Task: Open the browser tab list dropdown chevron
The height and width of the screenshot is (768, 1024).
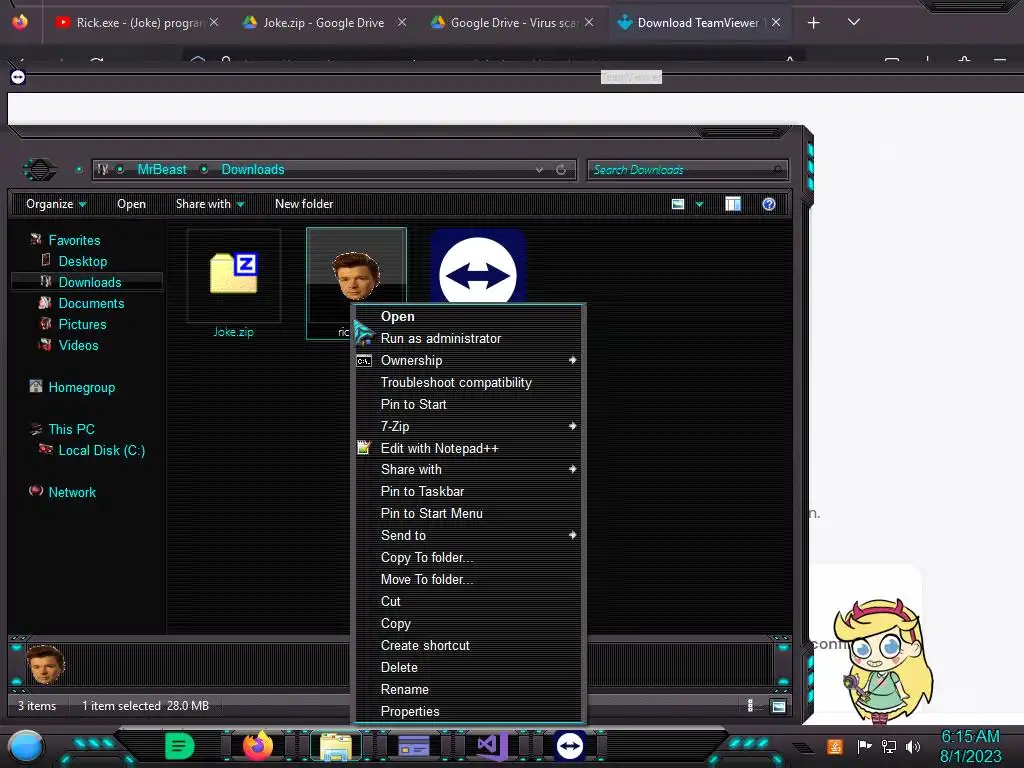Action: (854, 22)
